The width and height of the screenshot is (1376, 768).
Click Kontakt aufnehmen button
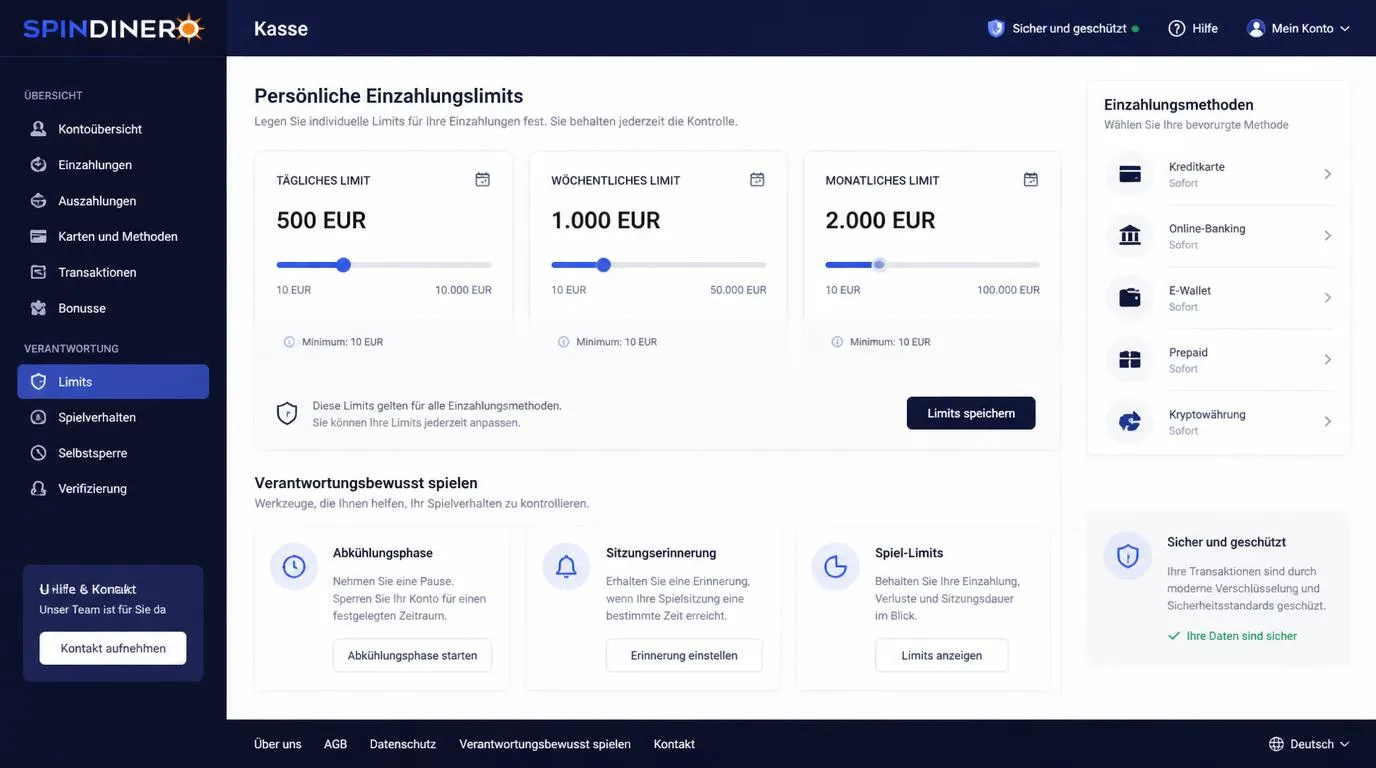click(x=113, y=648)
